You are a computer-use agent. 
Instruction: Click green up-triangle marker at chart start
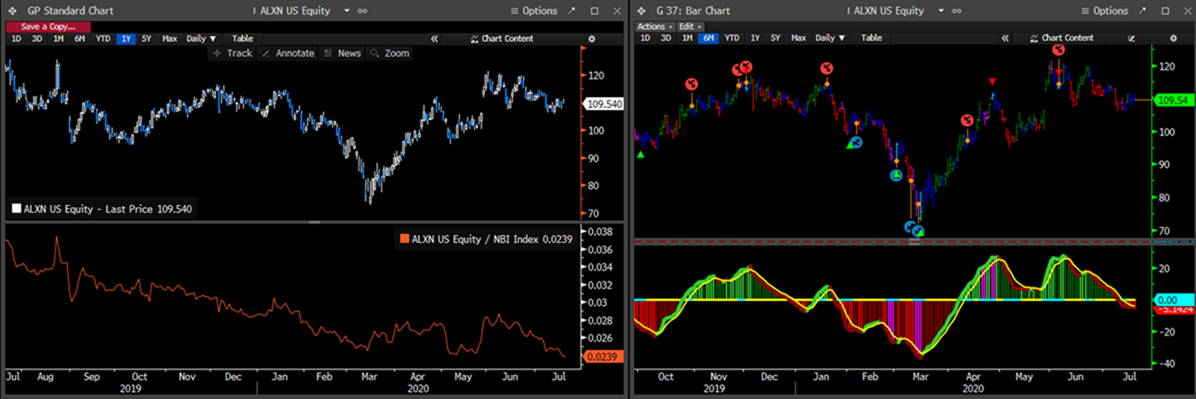point(641,155)
